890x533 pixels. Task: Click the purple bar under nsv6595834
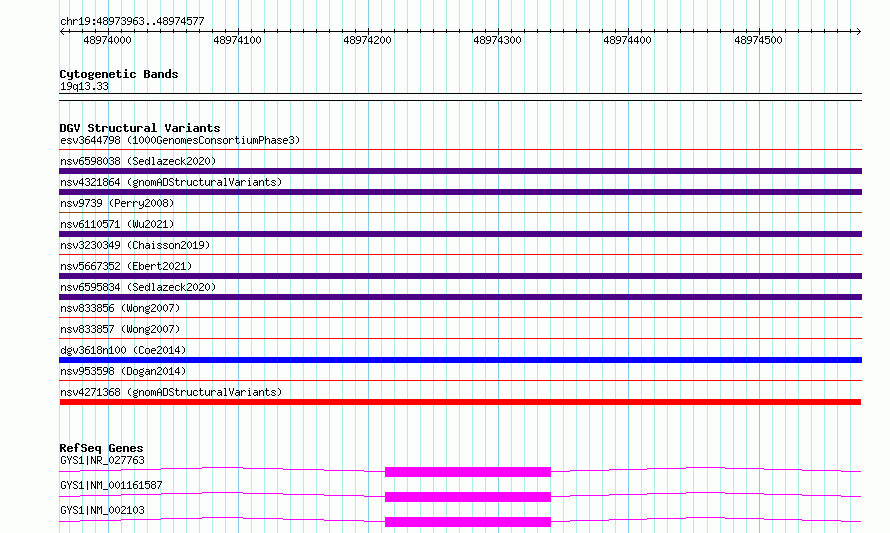pos(460,297)
